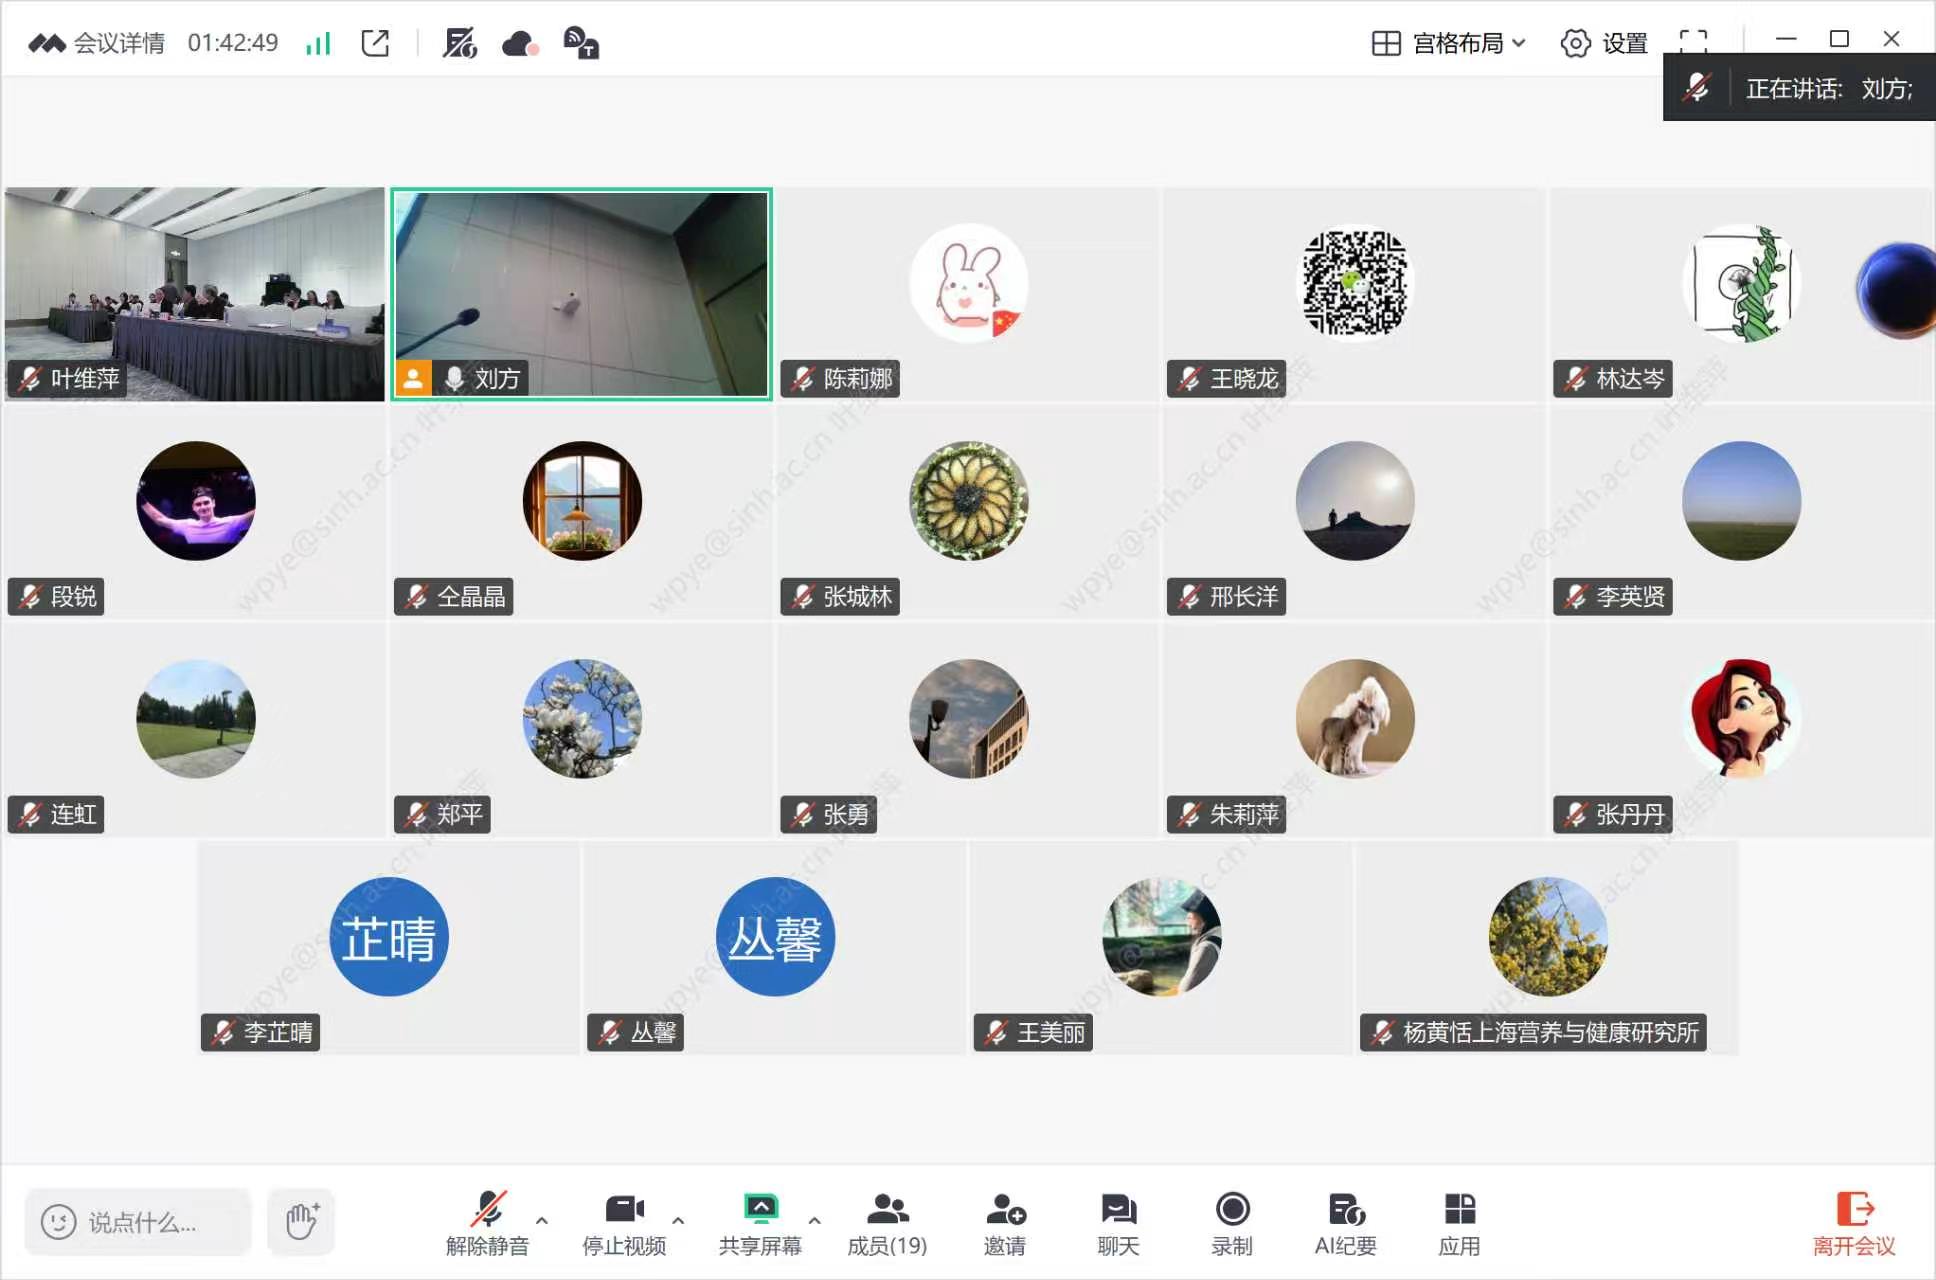This screenshot has width=1936, height=1280.
Task: Click 张丹丹's cartoon girl avatar
Action: coord(1741,718)
